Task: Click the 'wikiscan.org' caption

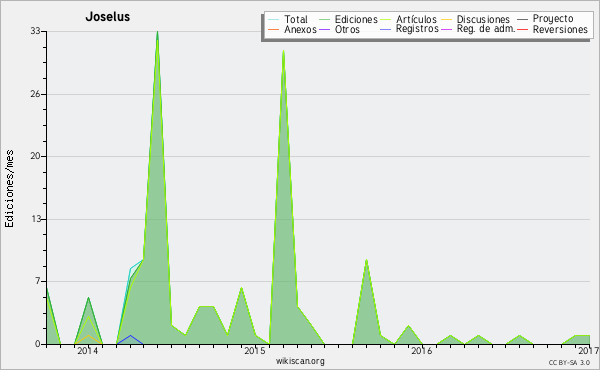Action: pos(300,361)
